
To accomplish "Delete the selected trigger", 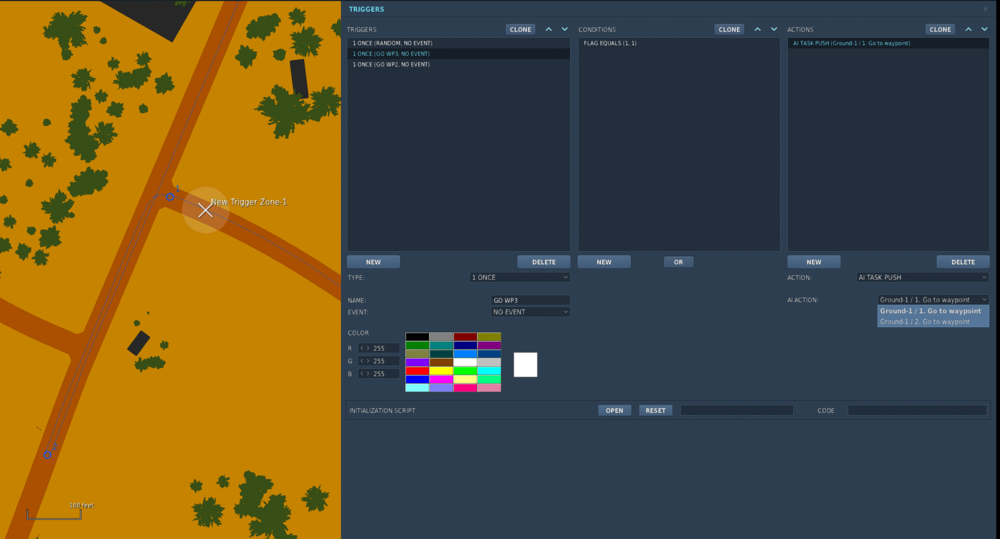I will point(543,262).
